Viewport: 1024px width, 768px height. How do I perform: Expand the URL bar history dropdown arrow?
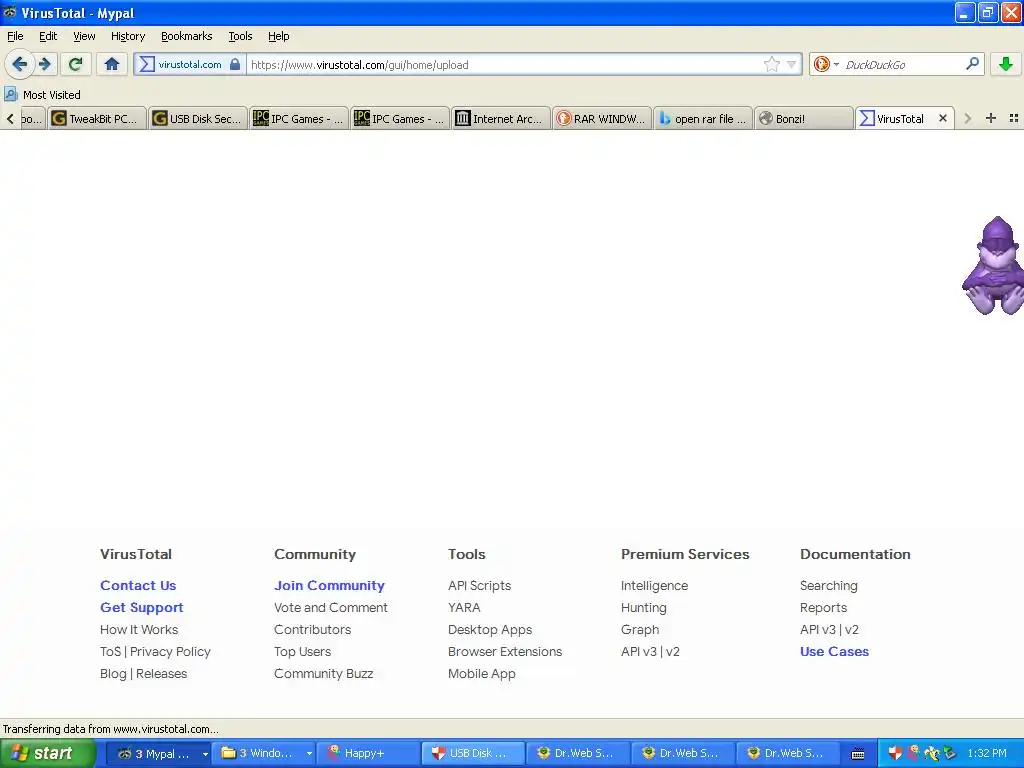(792, 64)
